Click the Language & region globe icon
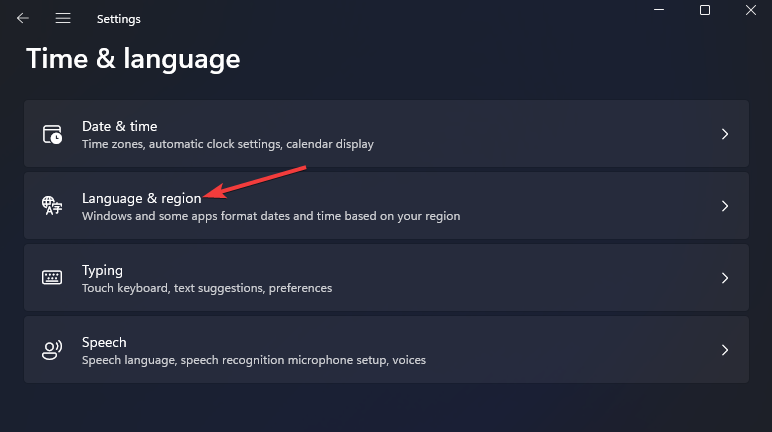 tap(52, 206)
